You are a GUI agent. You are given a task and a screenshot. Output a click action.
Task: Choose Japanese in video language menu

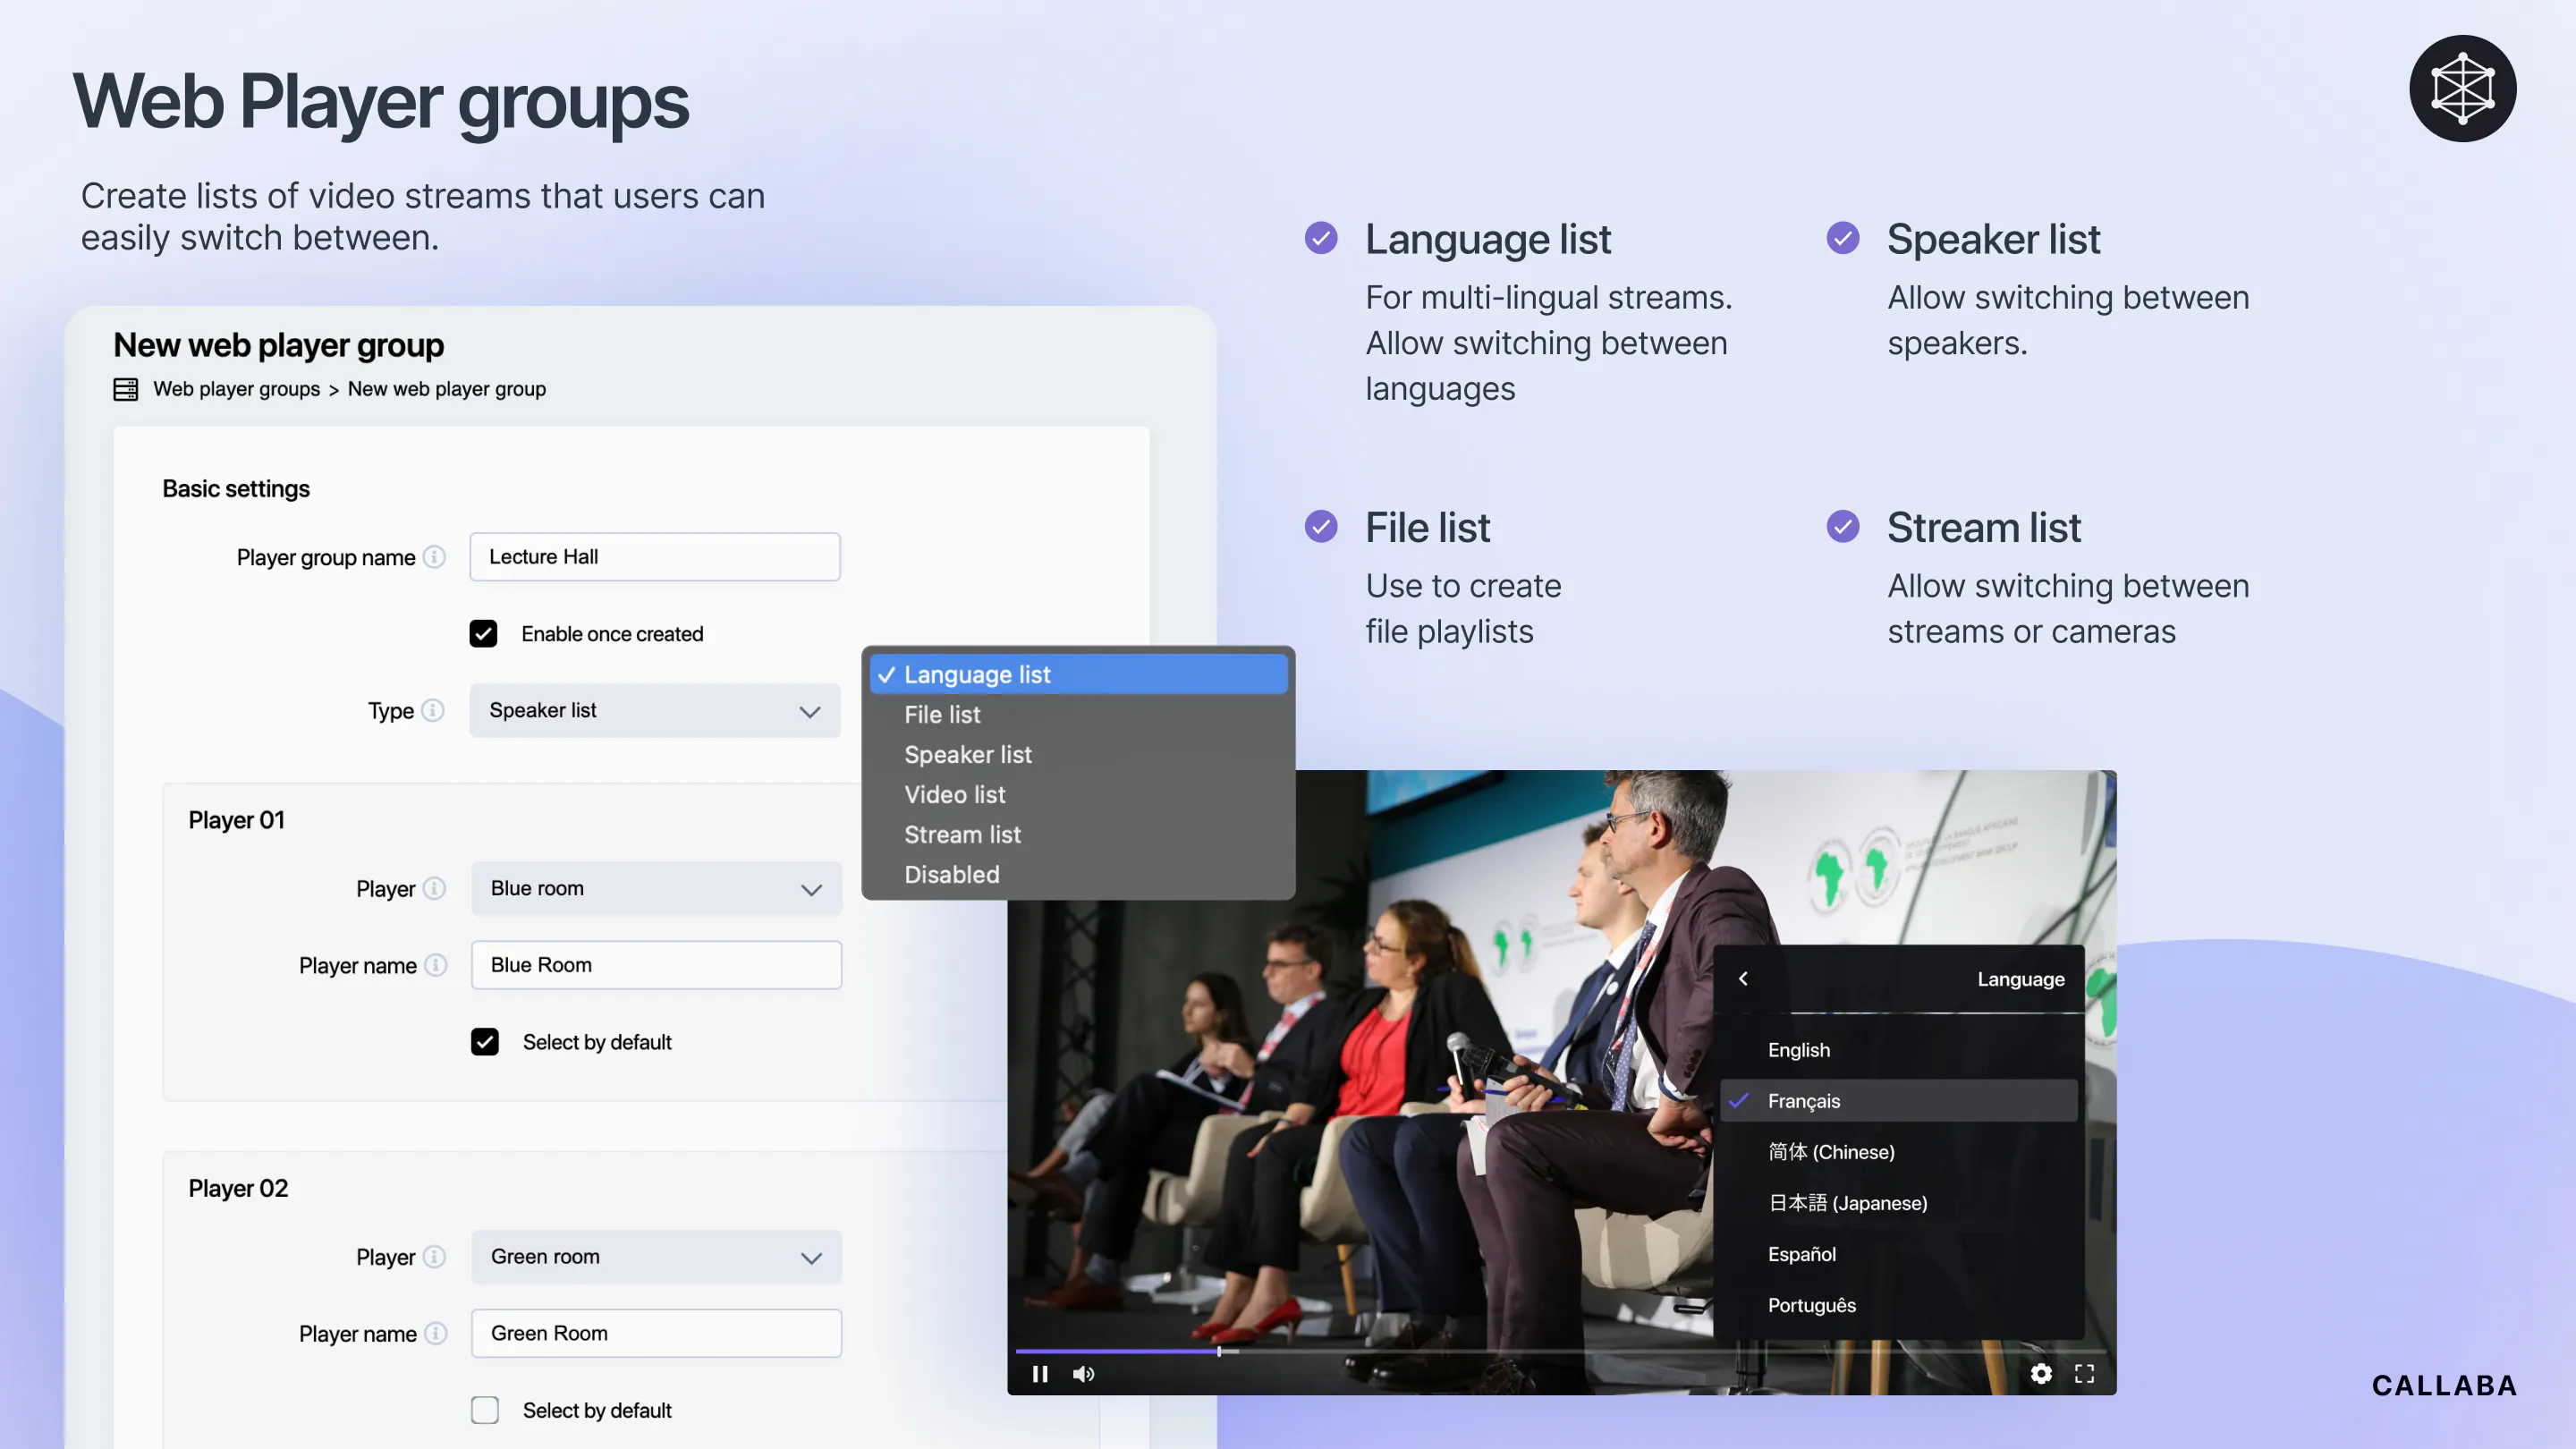[1898, 1203]
